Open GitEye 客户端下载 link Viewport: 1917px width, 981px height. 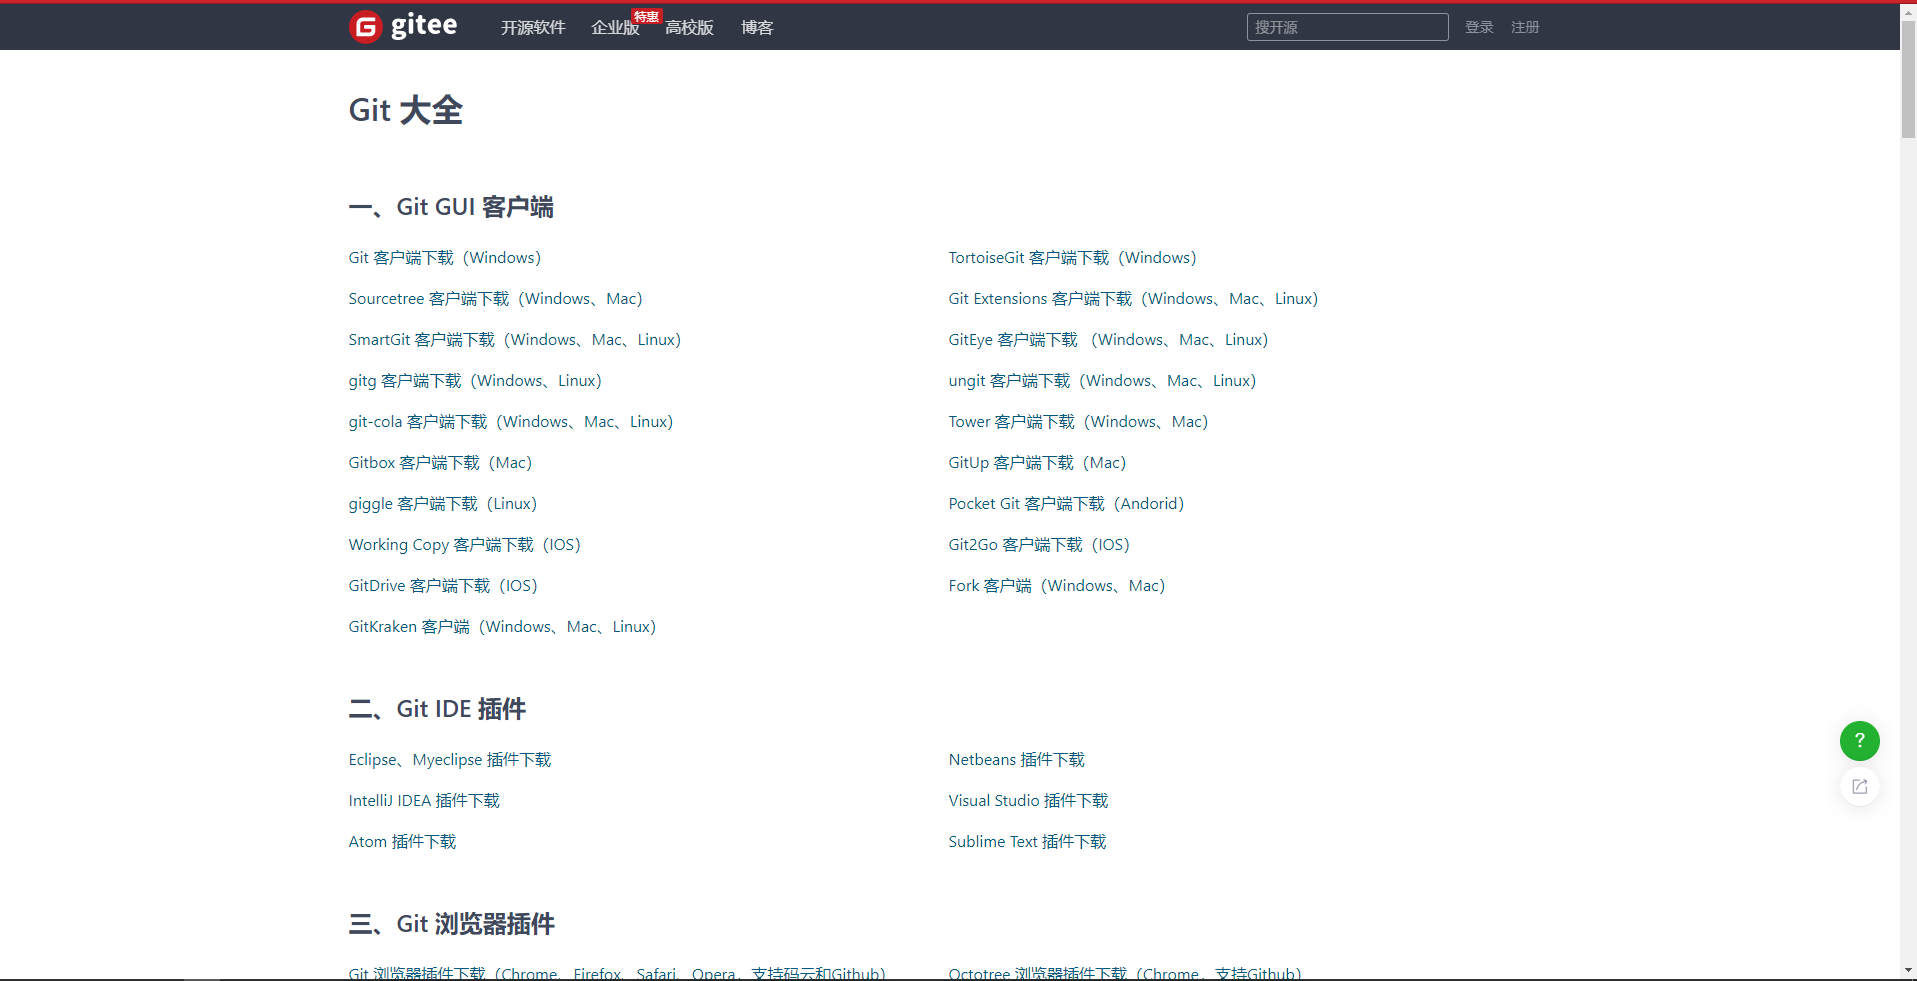coord(1109,340)
